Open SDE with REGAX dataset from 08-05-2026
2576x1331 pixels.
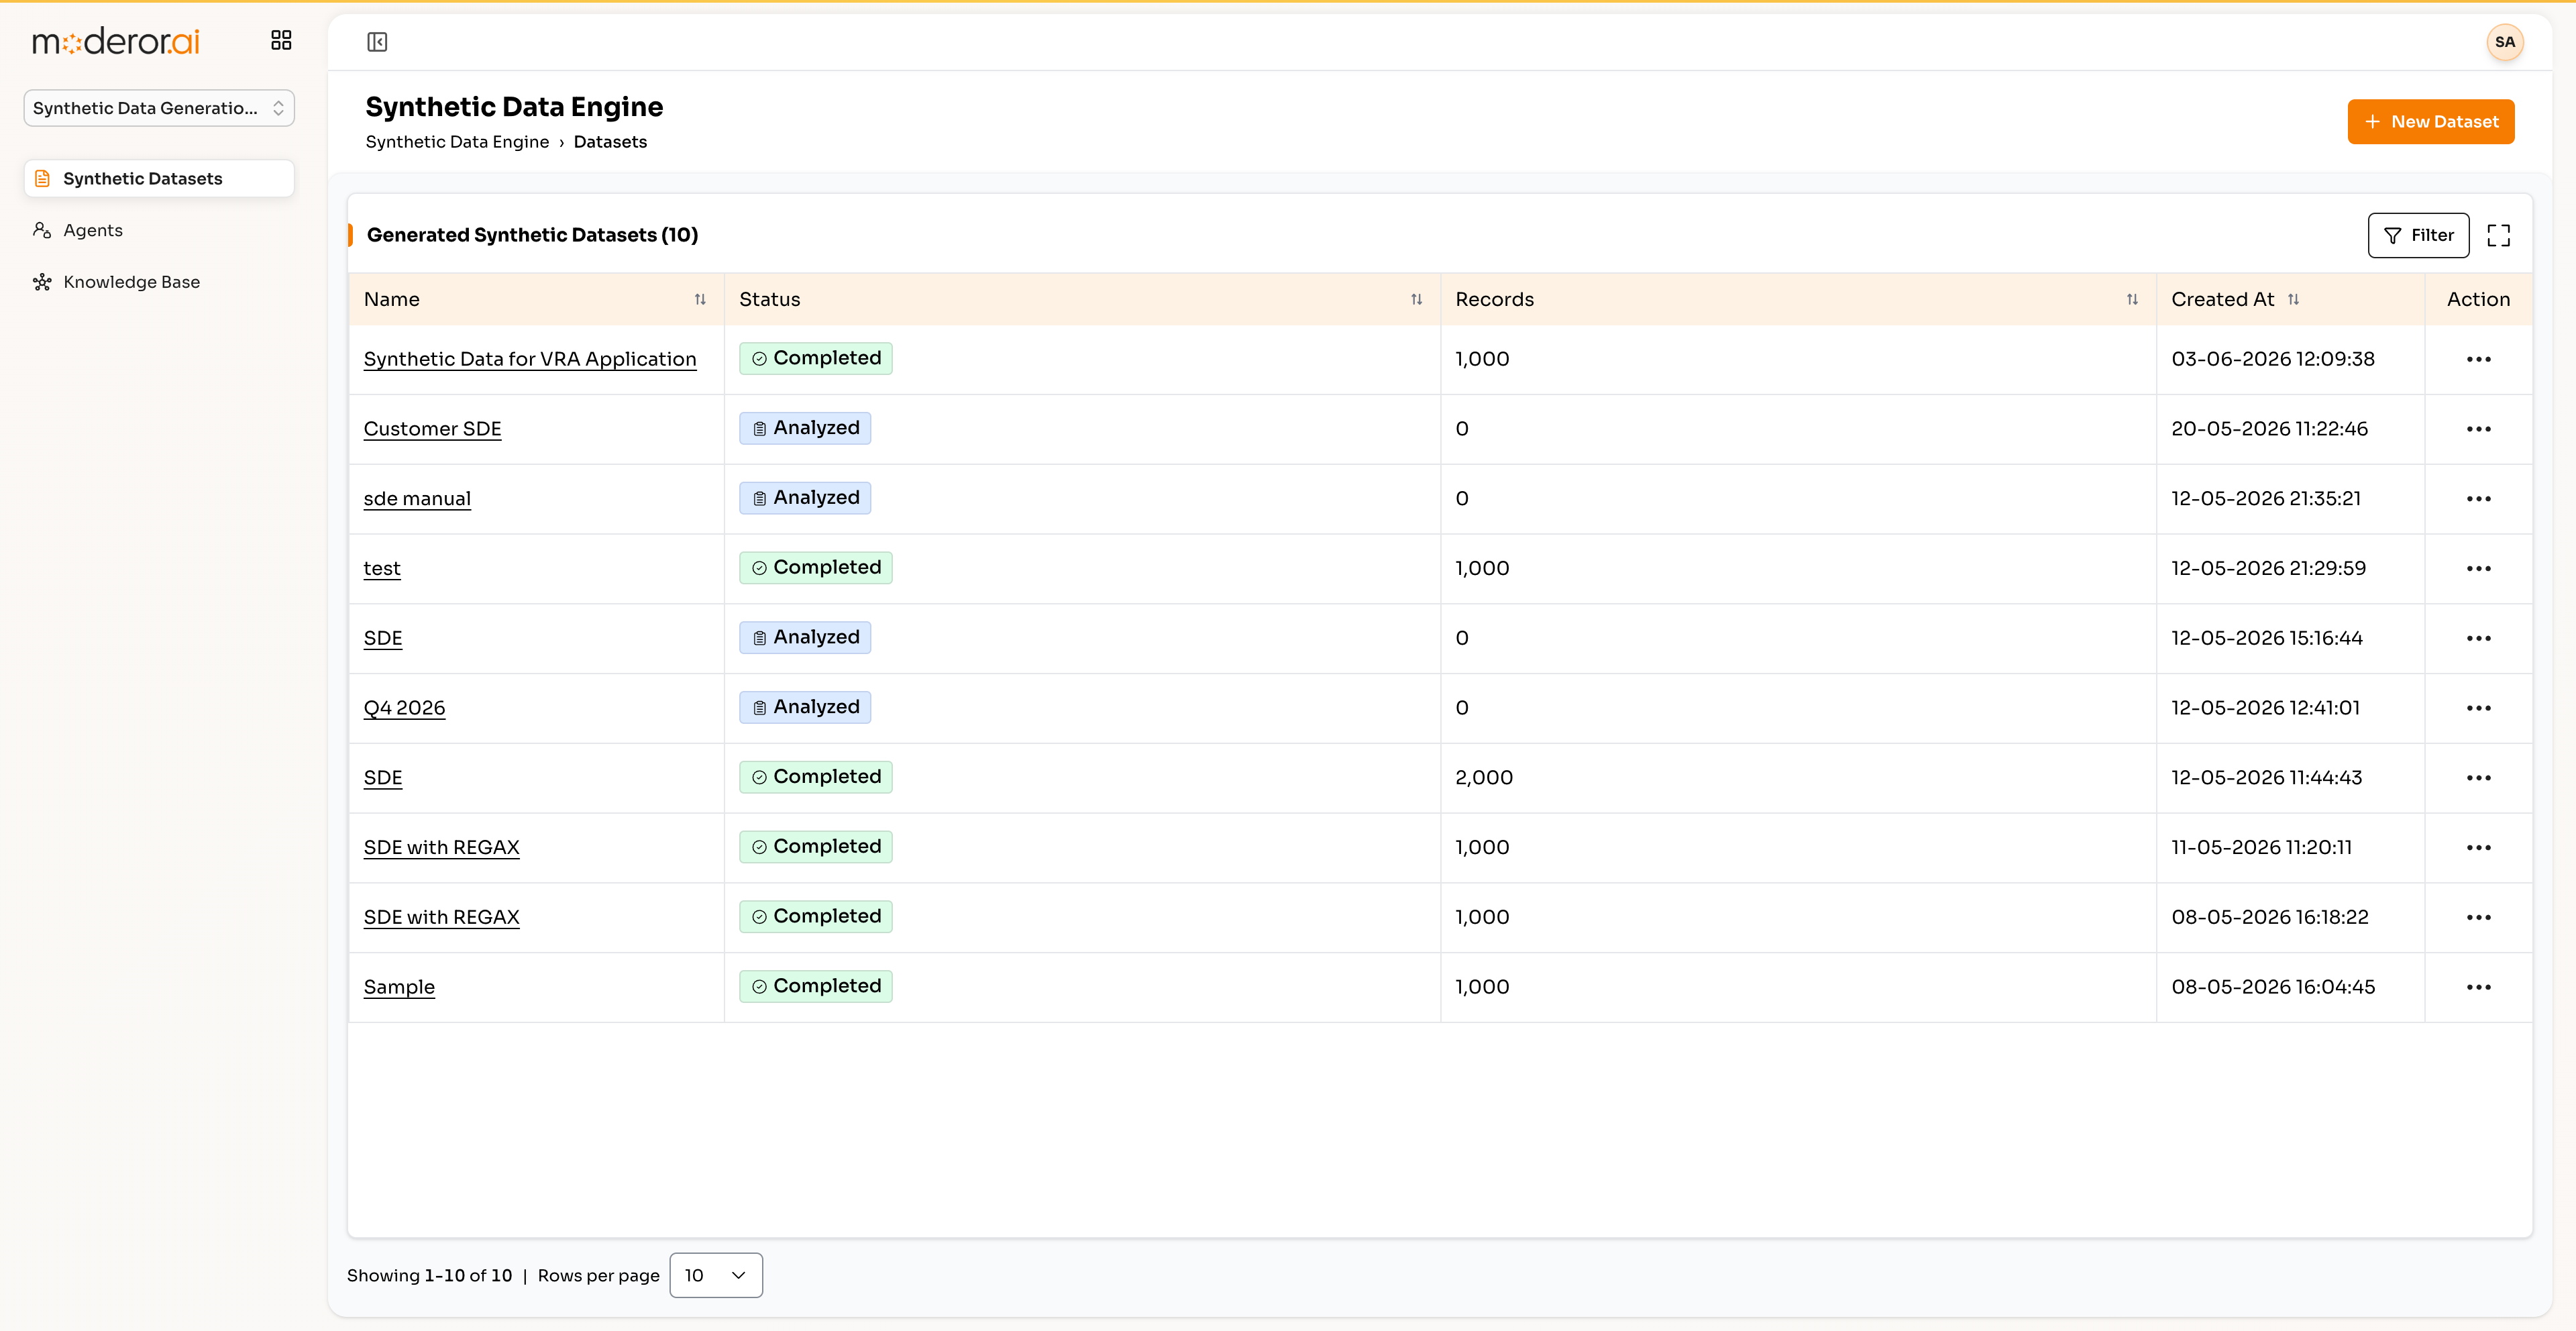point(441,917)
